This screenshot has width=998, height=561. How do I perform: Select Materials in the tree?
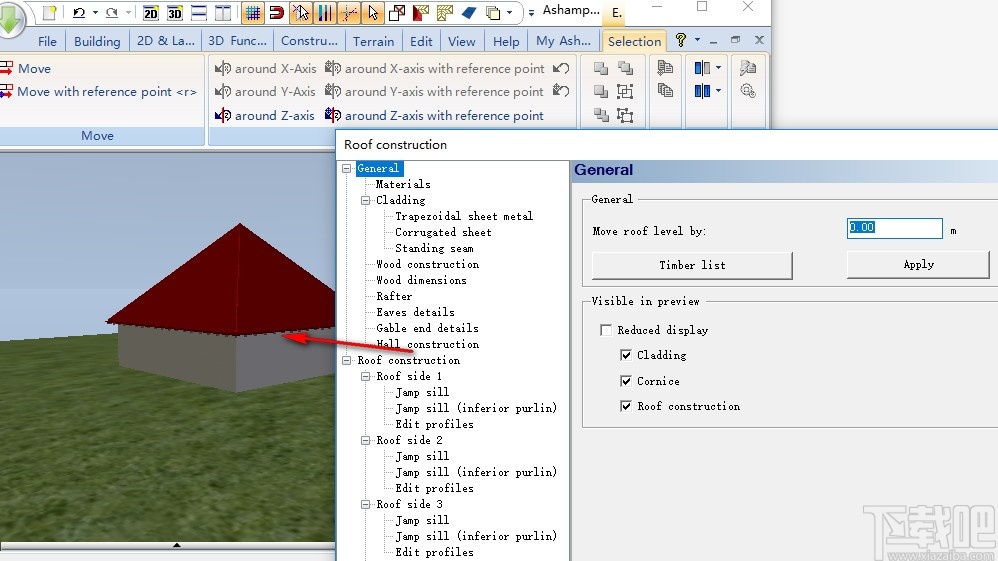tap(403, 184)
